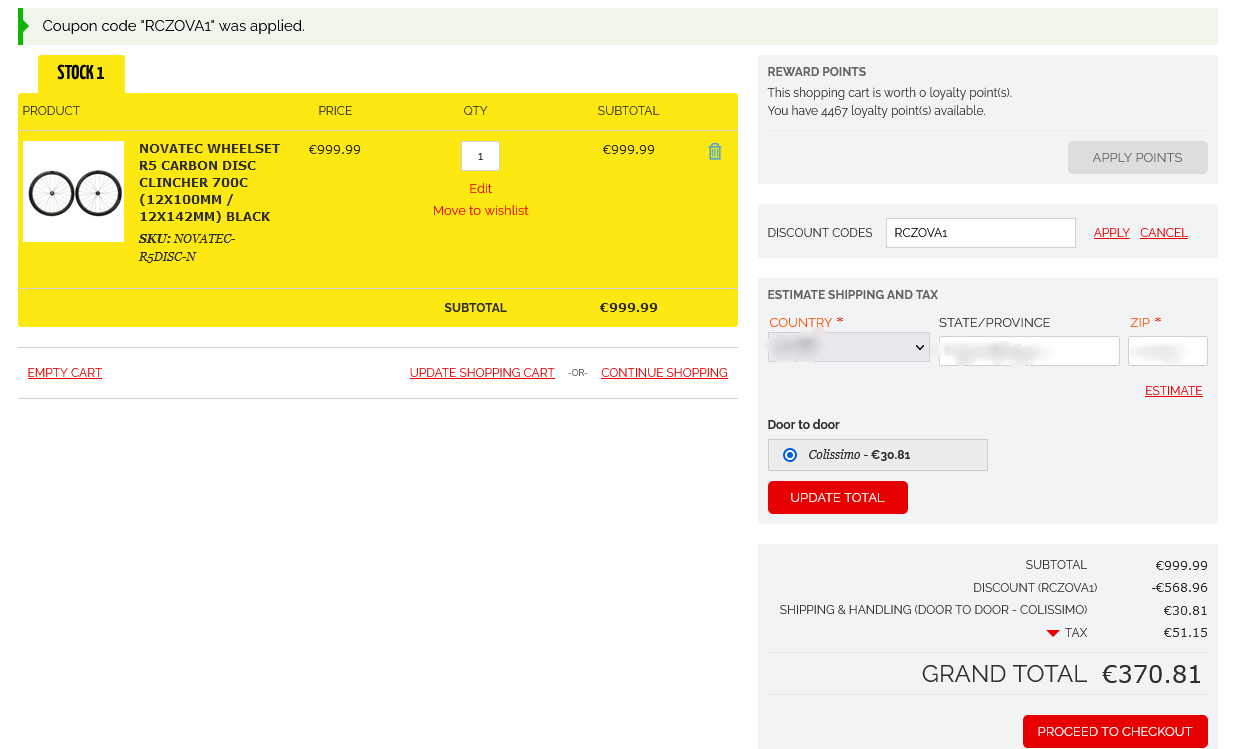This screenshot has width=1236, height=749.
Task: Cancel the RCZOVA1 coupon code
Action: (x=1163, y=233)
